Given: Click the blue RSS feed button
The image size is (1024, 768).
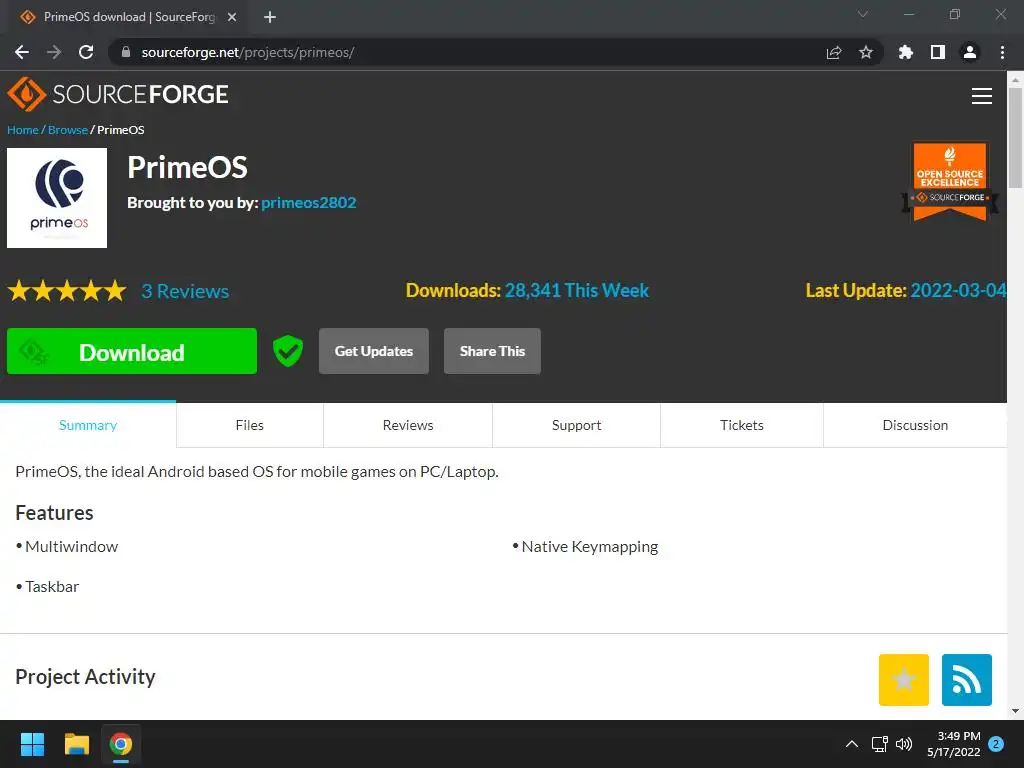Looking at the screenshot, I should (967, 680).
